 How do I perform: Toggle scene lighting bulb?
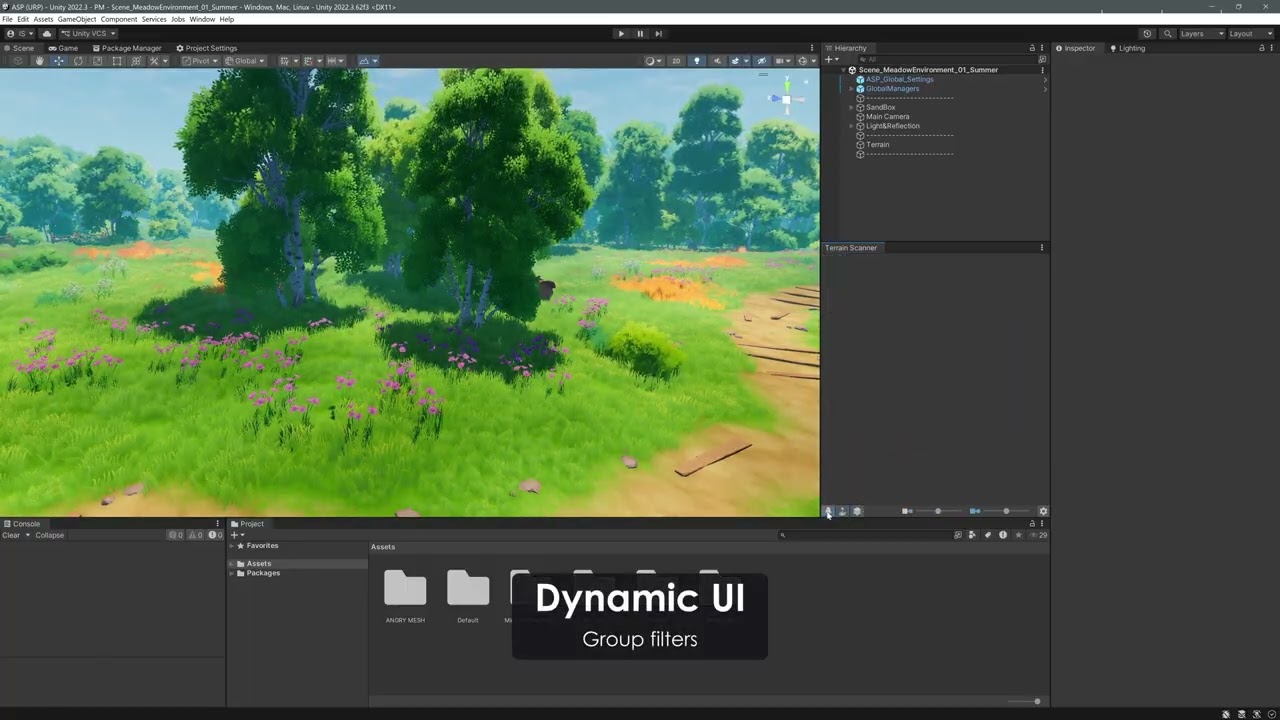click(697, 61)
